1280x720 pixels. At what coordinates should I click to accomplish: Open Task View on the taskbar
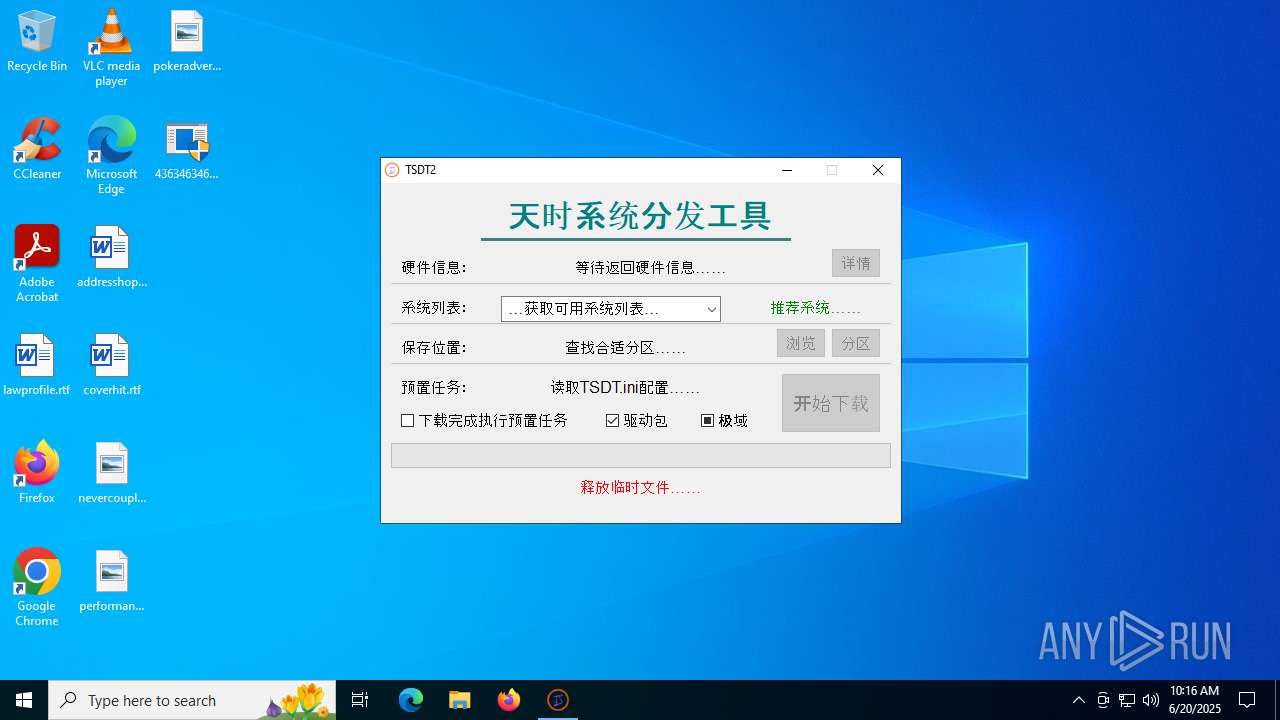click(x=360, y=700)
